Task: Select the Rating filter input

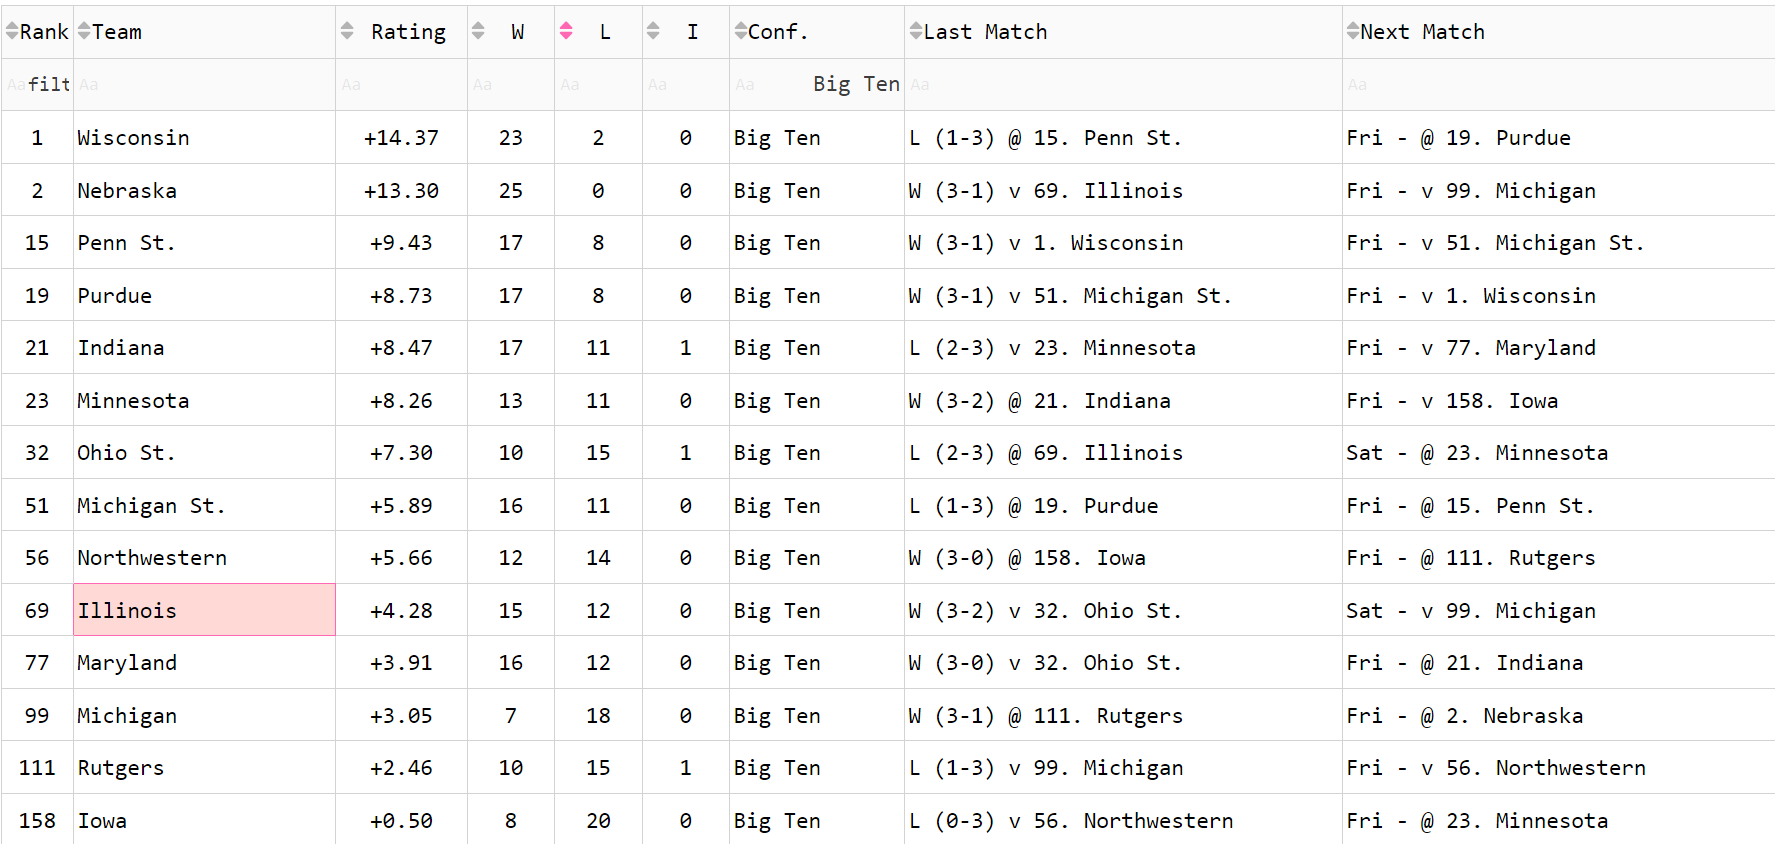Action: (x=401, y=84)
